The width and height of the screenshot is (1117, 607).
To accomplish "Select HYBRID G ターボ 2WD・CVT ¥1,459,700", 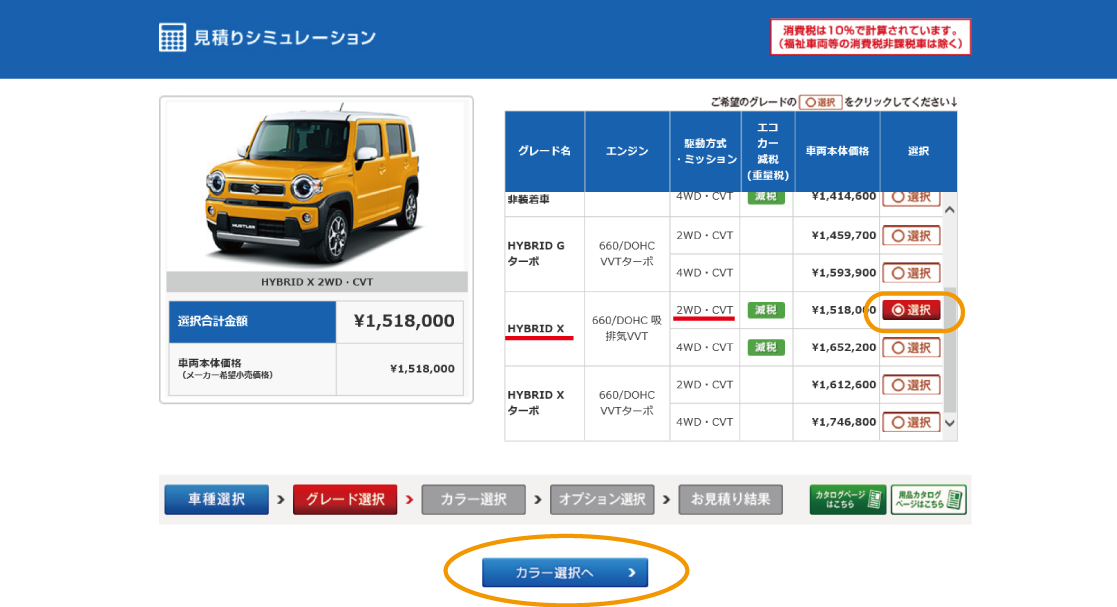I will (x=911, y=235).
